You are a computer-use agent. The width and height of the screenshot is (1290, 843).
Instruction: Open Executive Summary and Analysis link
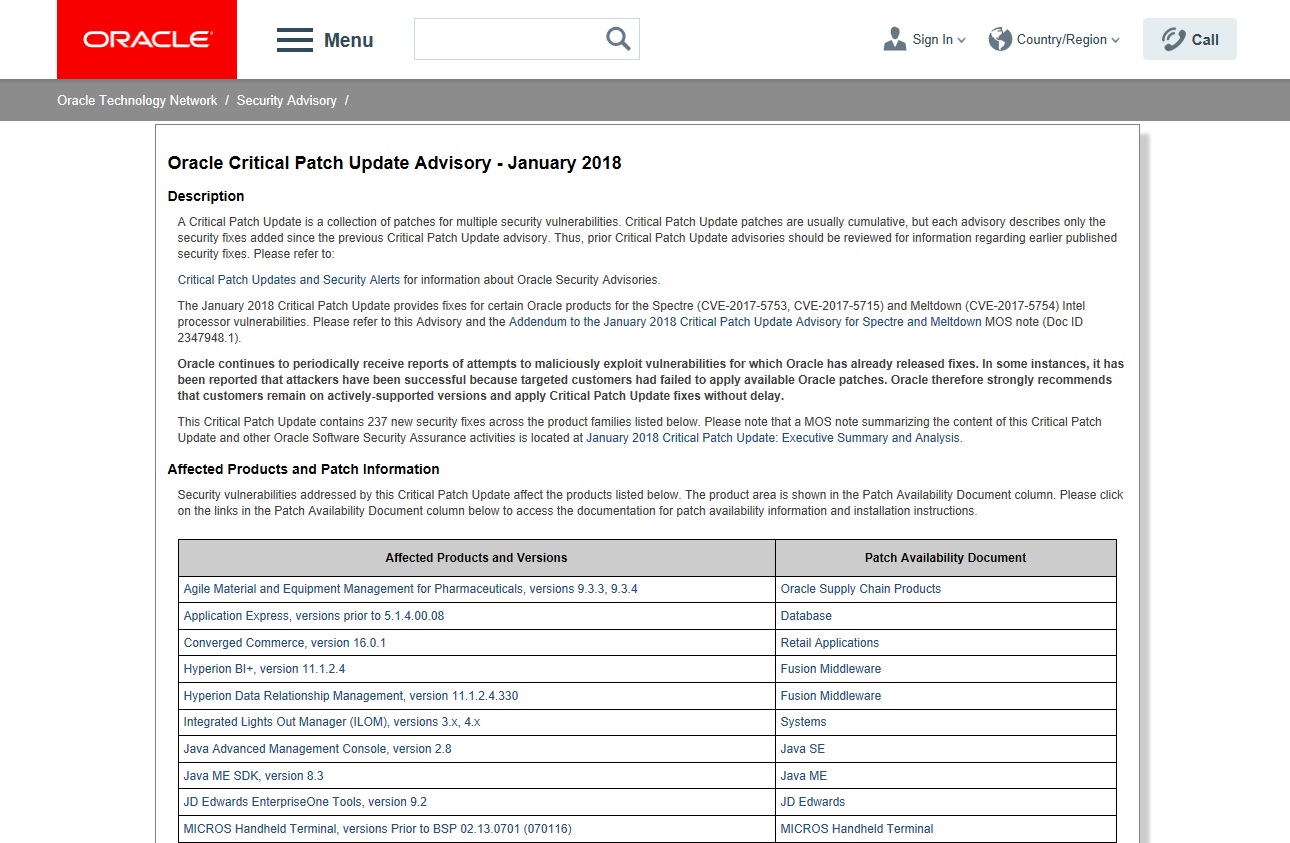point(773,438)
